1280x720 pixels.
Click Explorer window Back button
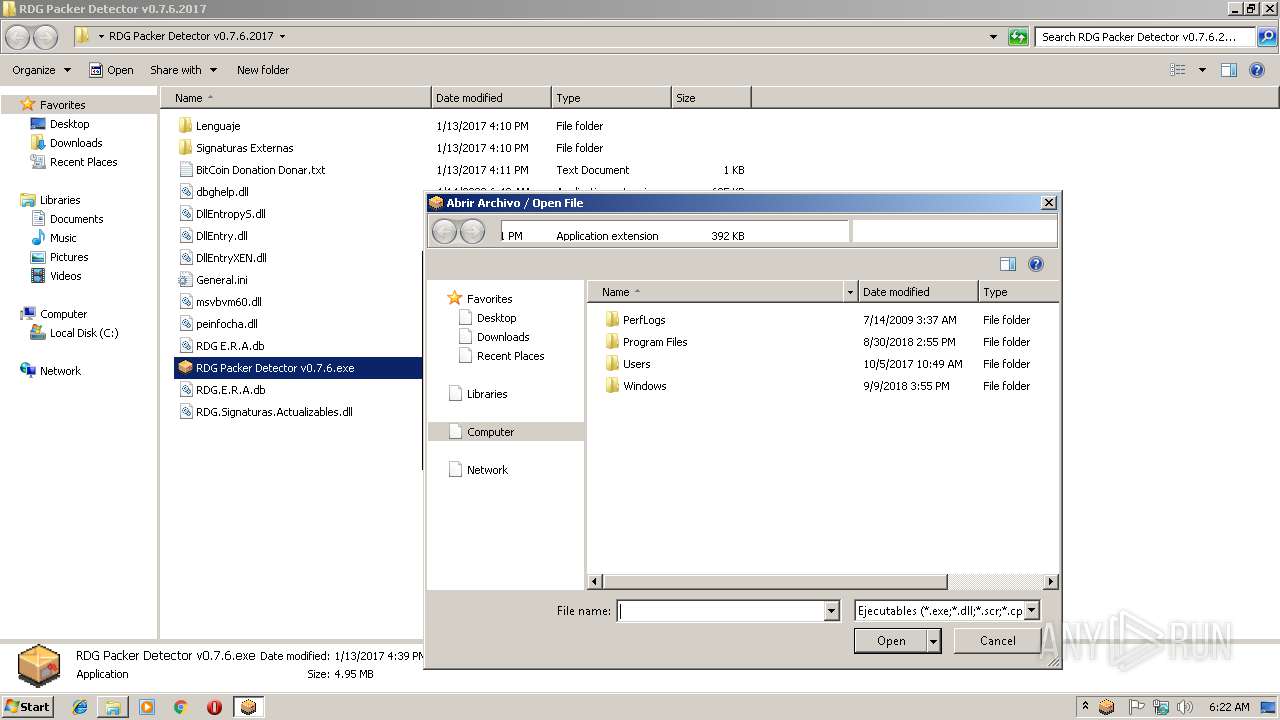pyautogui.click(x=18, y=37)
